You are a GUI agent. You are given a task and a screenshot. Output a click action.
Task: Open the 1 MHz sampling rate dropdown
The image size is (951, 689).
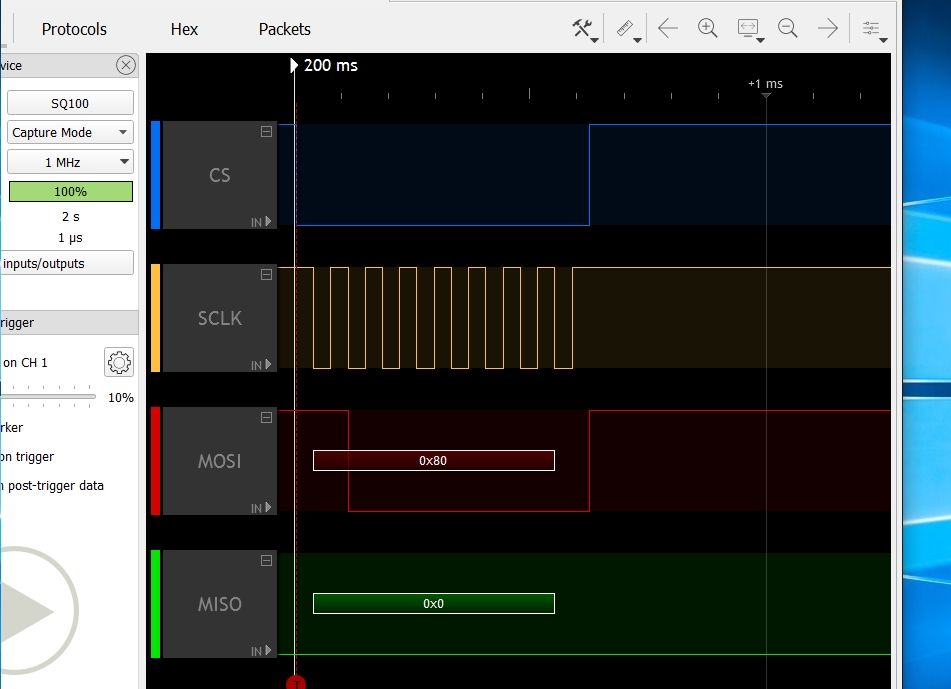pos(69,161)
